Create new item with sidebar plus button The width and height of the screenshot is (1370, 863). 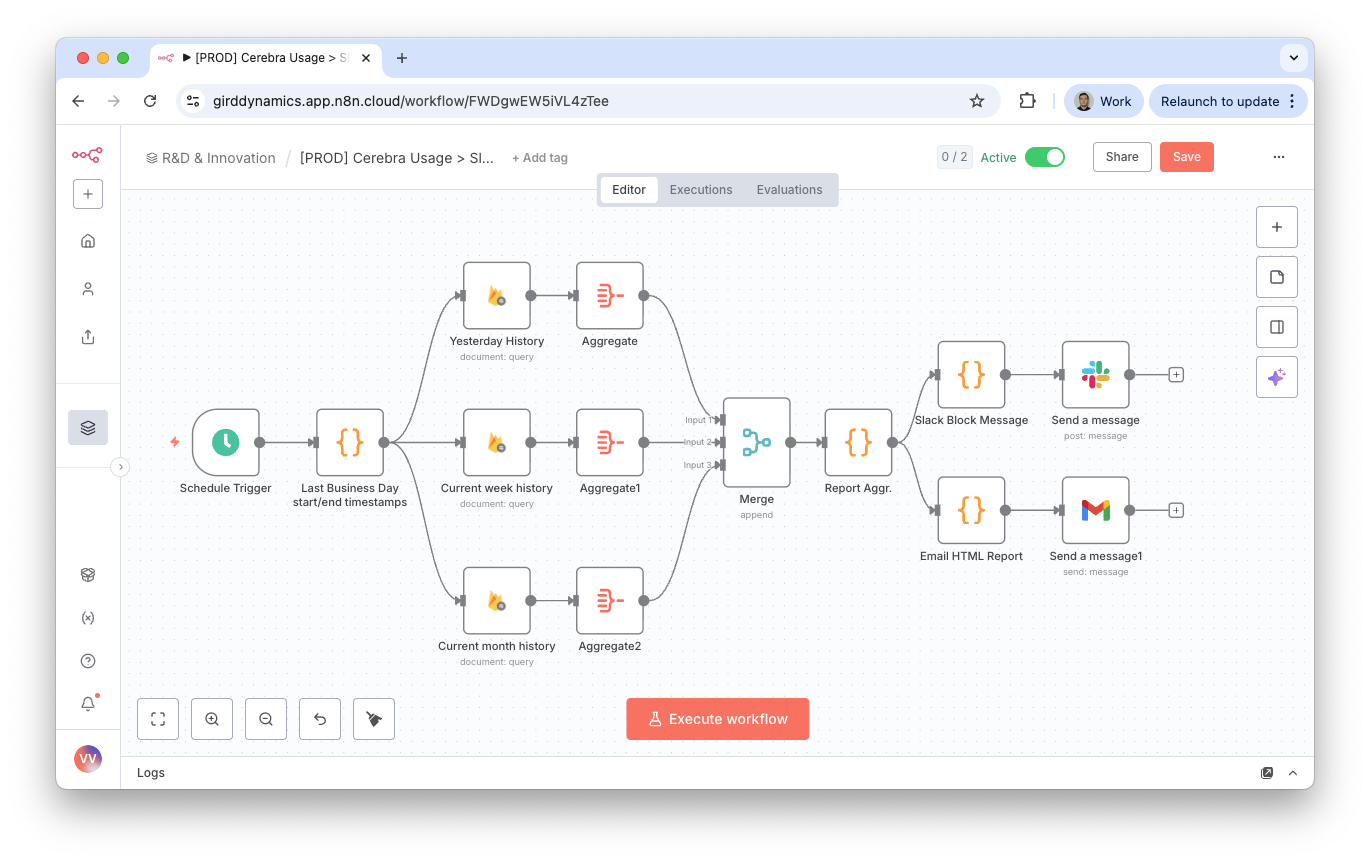pyautogui.click(x=88, y=194)
